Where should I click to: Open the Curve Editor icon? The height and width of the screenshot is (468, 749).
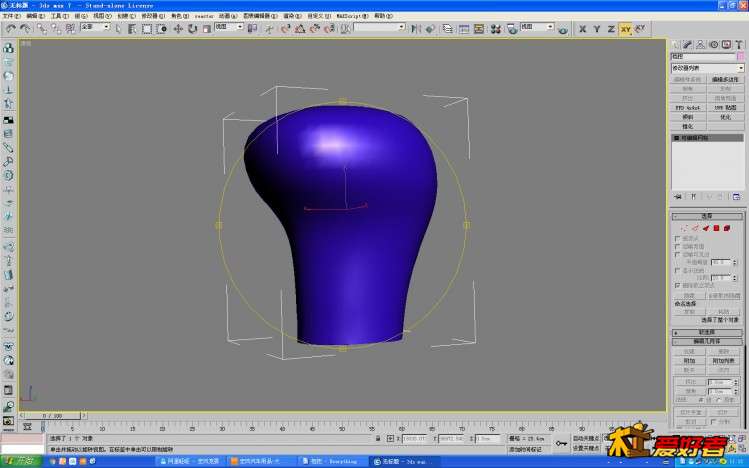click(463, 29)
